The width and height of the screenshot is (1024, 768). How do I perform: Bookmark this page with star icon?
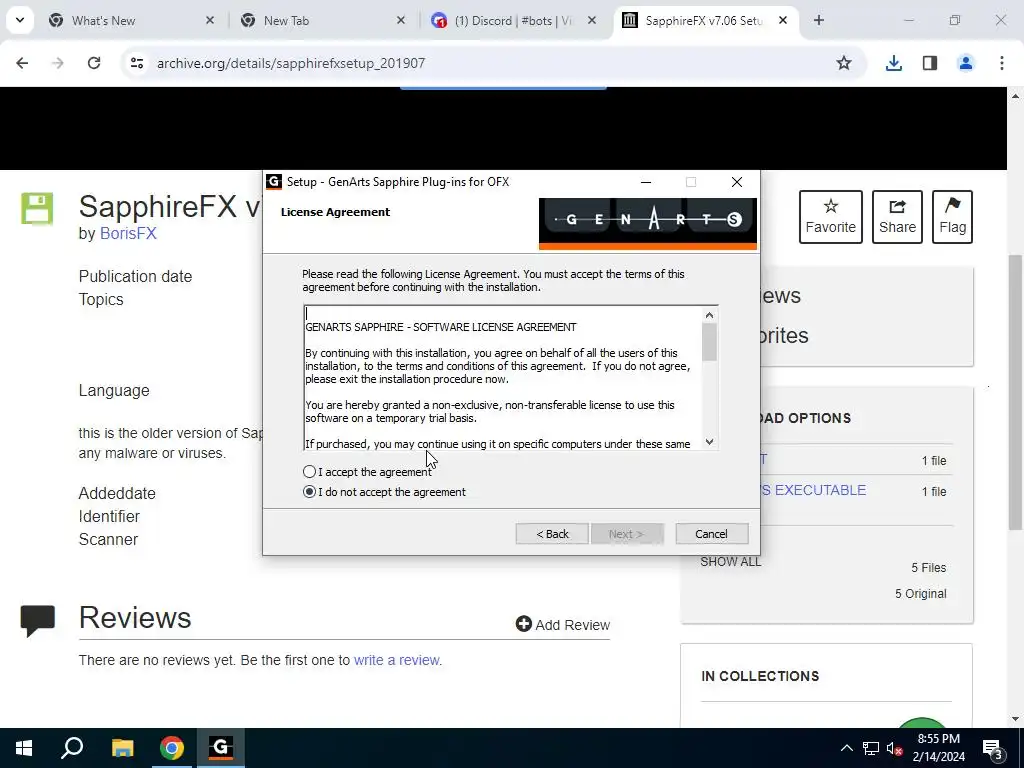pyautogui.click(x=844, y=63)
